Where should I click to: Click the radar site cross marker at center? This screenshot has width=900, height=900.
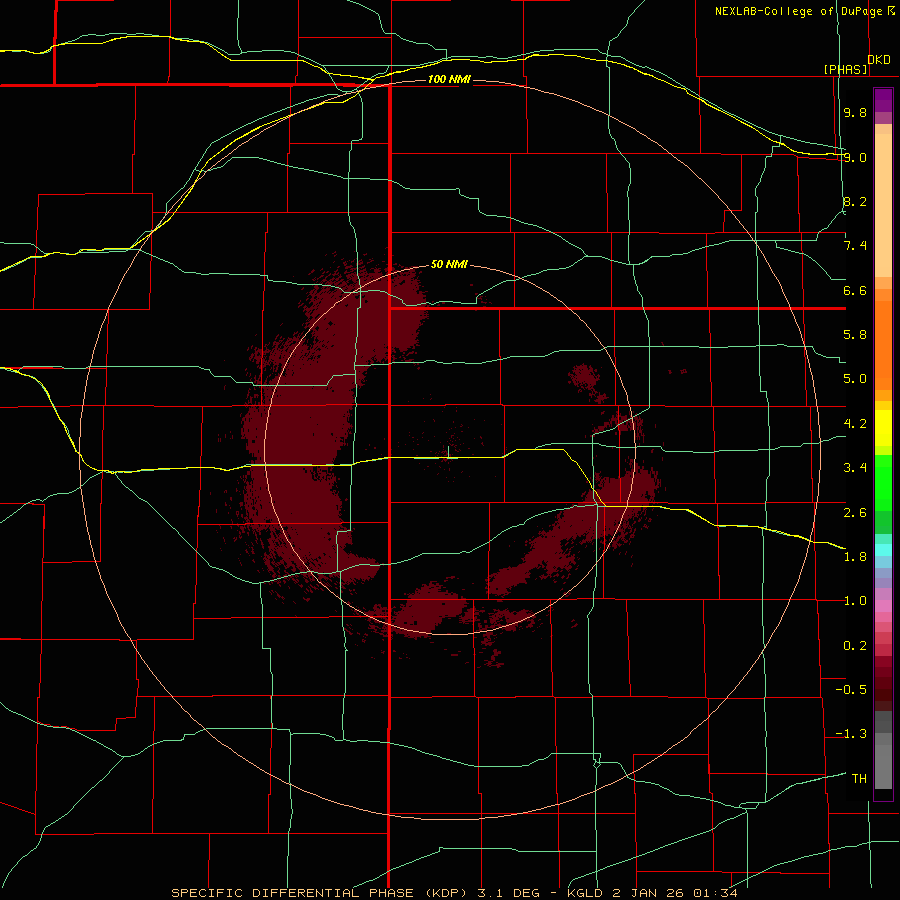tap(448, 452)
